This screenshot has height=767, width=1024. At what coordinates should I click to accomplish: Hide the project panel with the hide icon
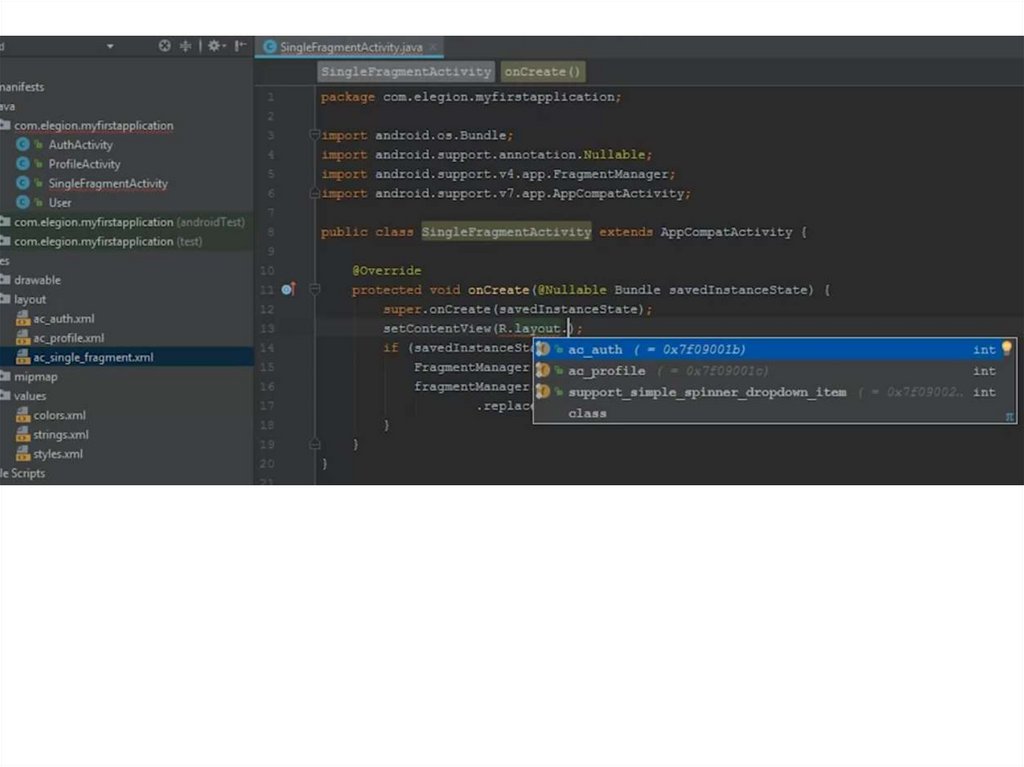tap(240, 46)
